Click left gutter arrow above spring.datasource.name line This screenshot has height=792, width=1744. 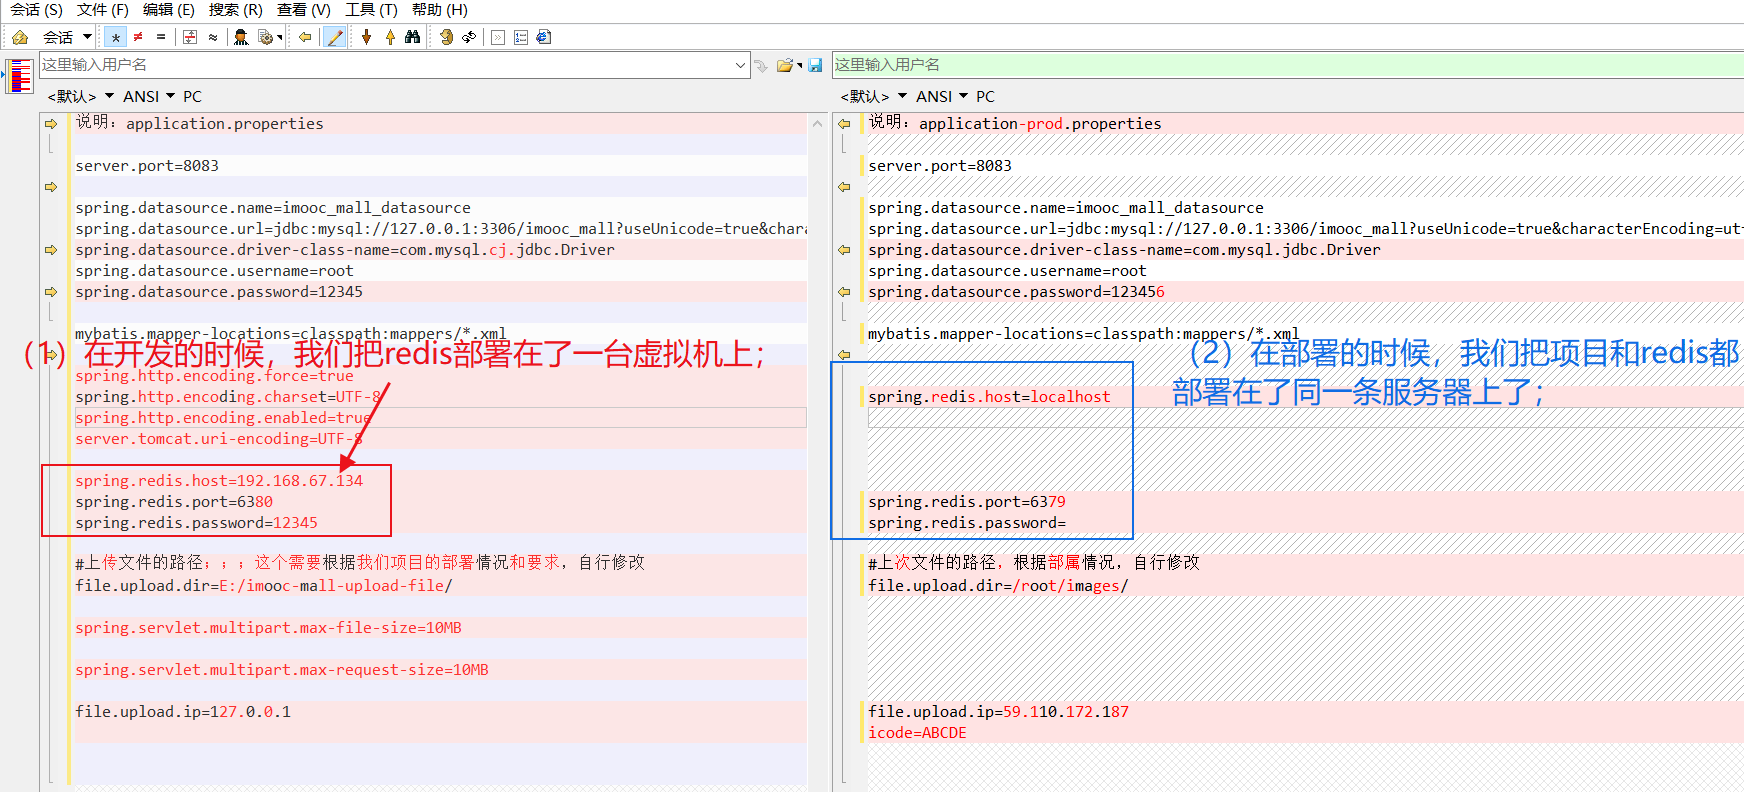click(x=51, y=187)
